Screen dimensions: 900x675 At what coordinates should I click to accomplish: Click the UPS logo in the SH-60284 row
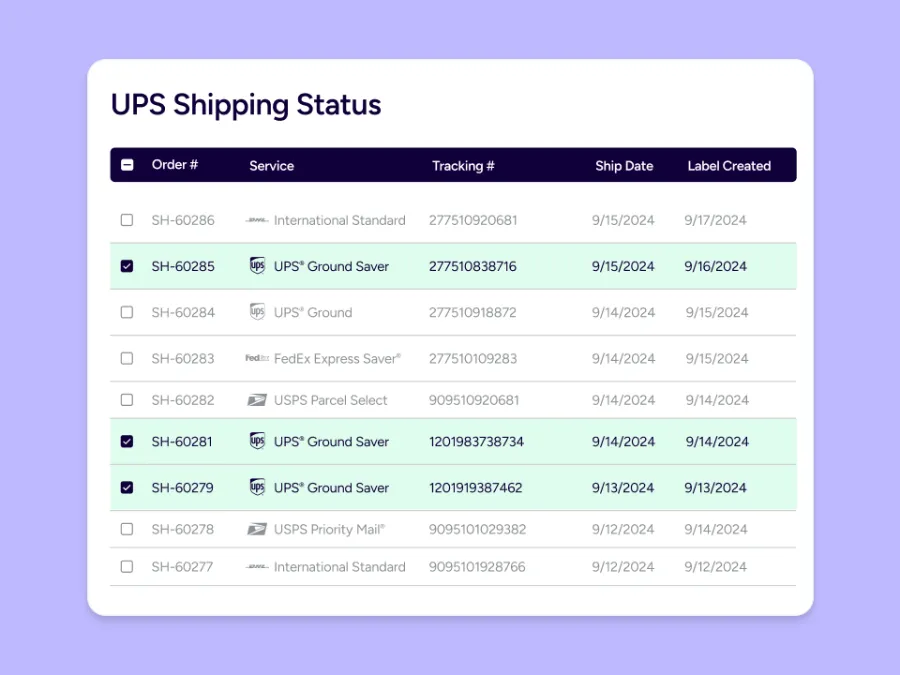coord(257,312)
